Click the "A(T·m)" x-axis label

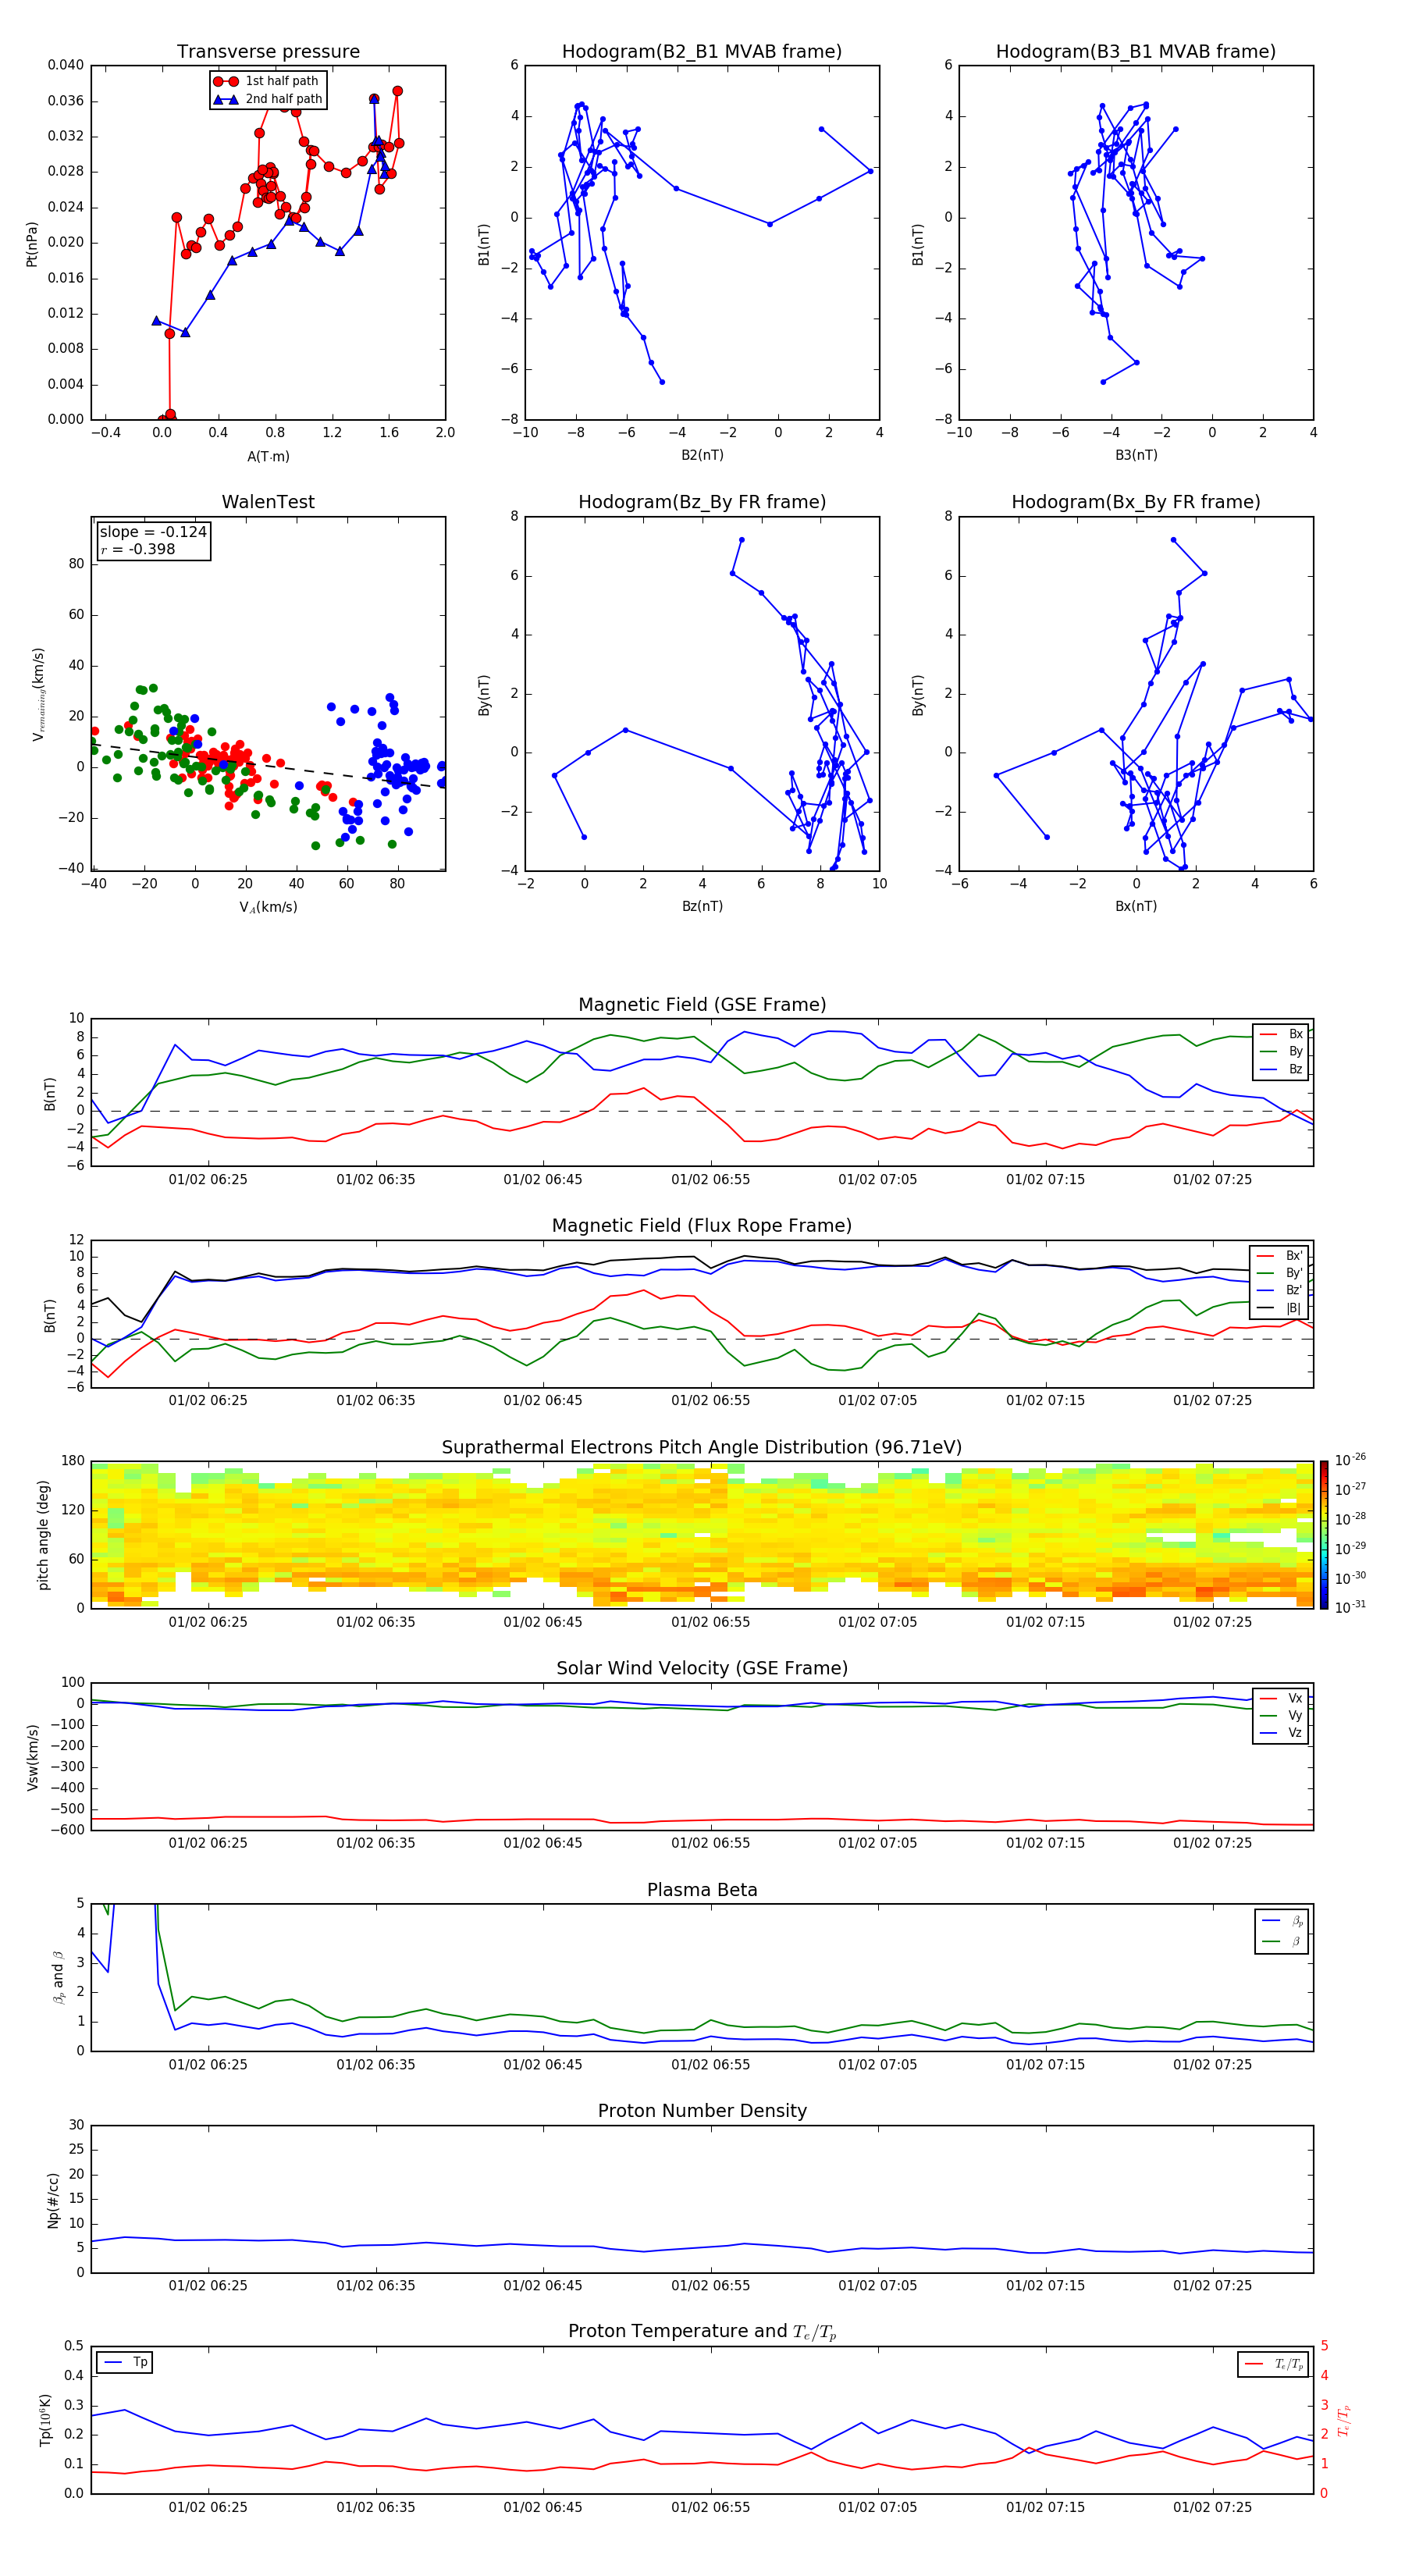(268, 456)
